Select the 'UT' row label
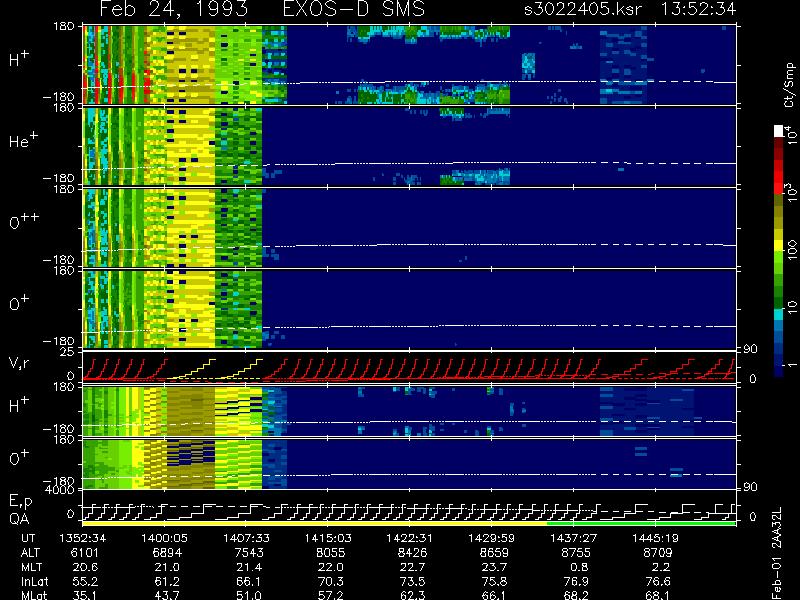The width and height of the screenshot is (800, 600). tap(28, 538)
